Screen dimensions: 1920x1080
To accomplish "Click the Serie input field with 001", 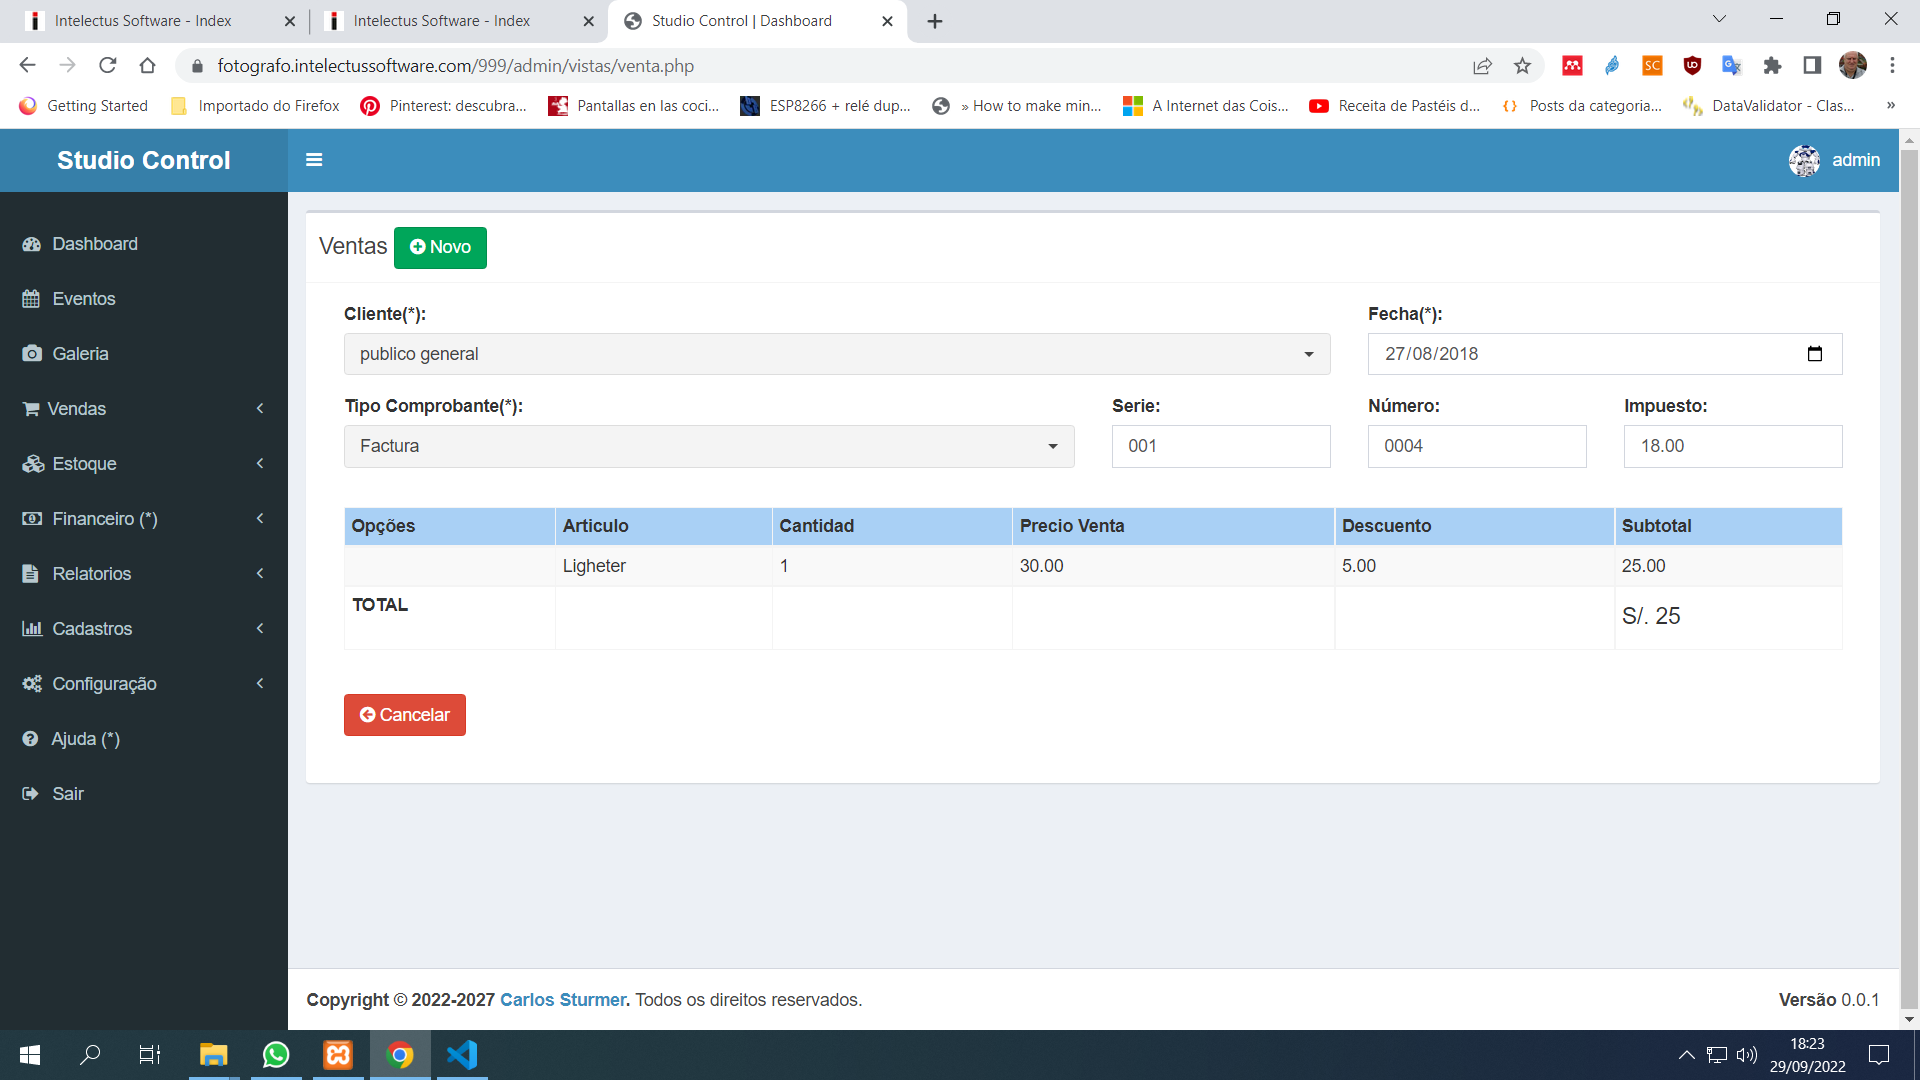I will point(1221,446).
